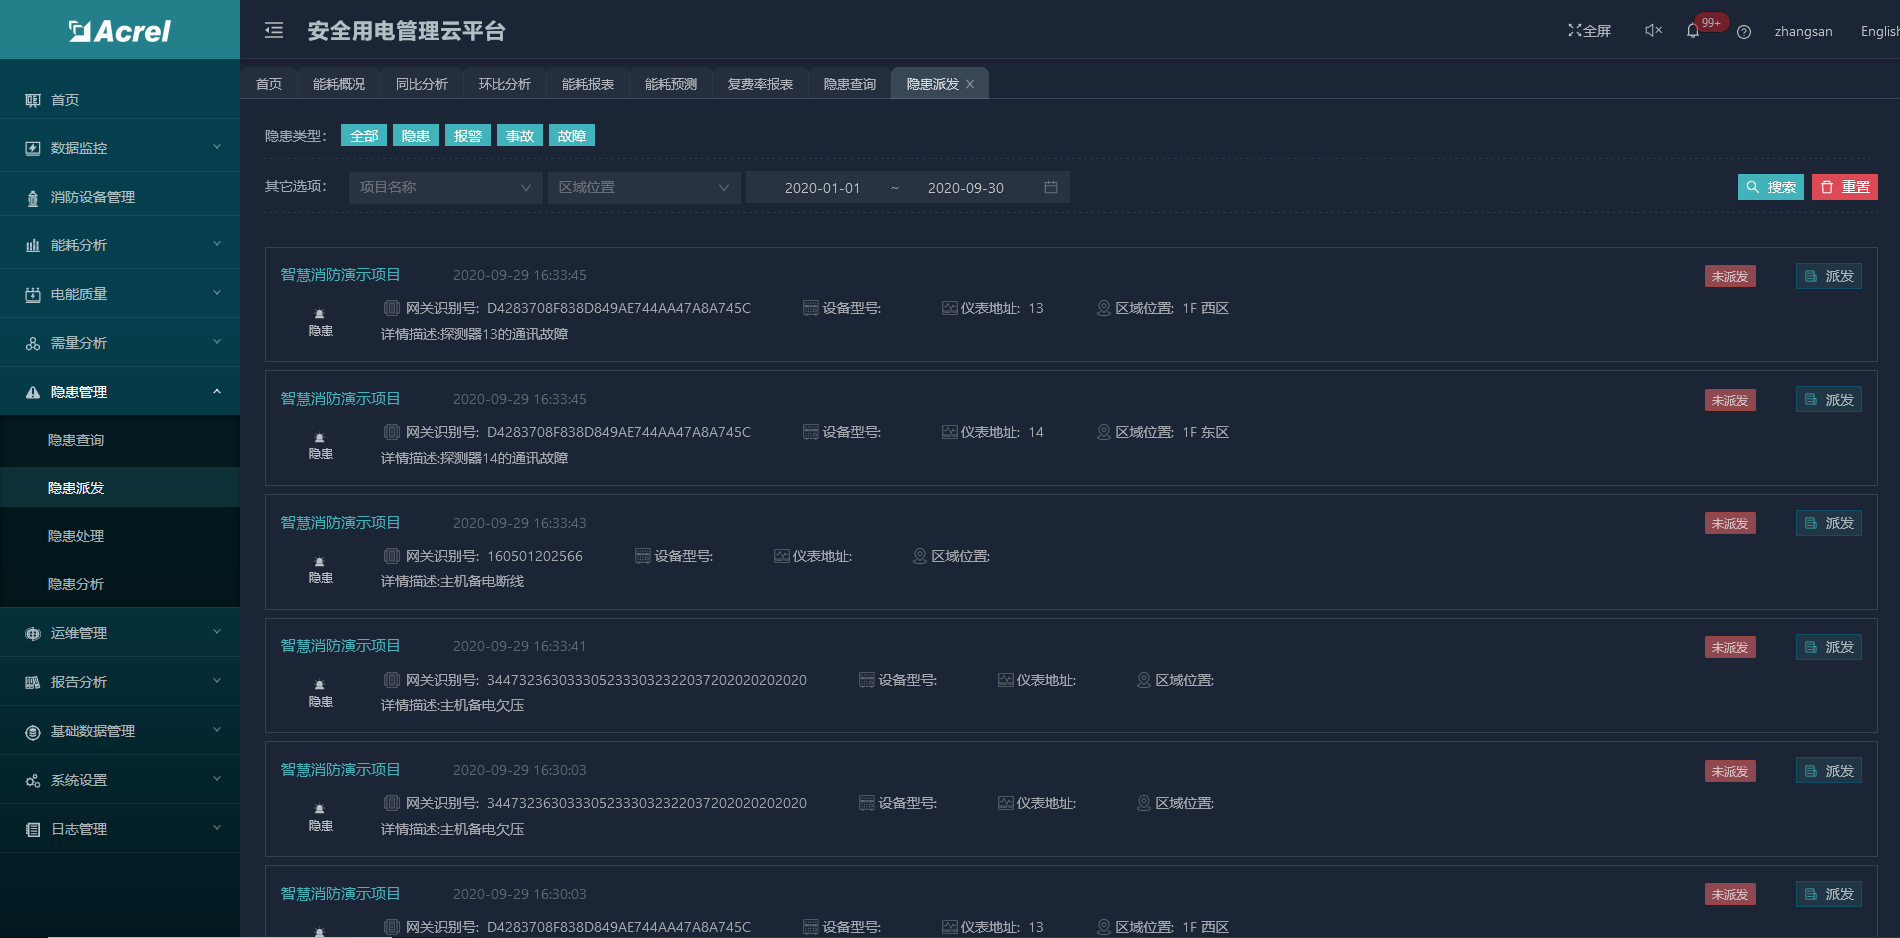Collapse the sidebar with the menu fold icon
This screenshot has width=1900, height=938.
click(x=274, y=31)
